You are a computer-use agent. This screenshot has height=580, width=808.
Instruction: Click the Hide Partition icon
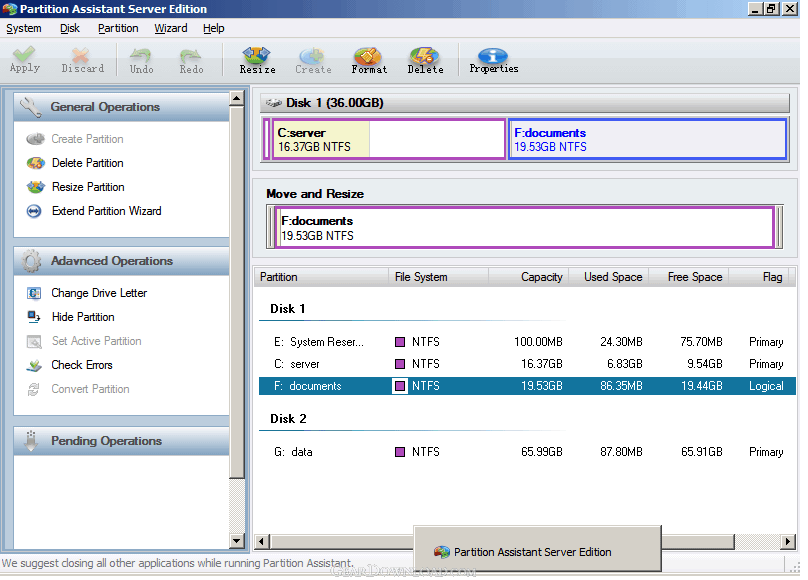(34, 317)
